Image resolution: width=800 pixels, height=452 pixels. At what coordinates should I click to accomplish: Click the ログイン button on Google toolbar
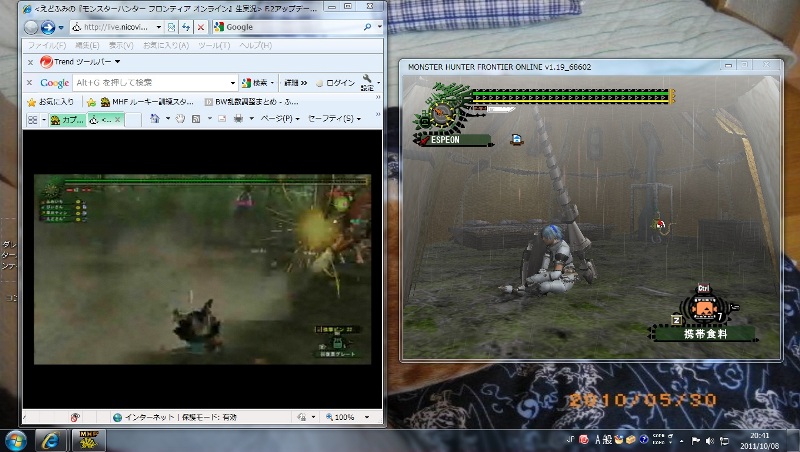pos(335,83)
